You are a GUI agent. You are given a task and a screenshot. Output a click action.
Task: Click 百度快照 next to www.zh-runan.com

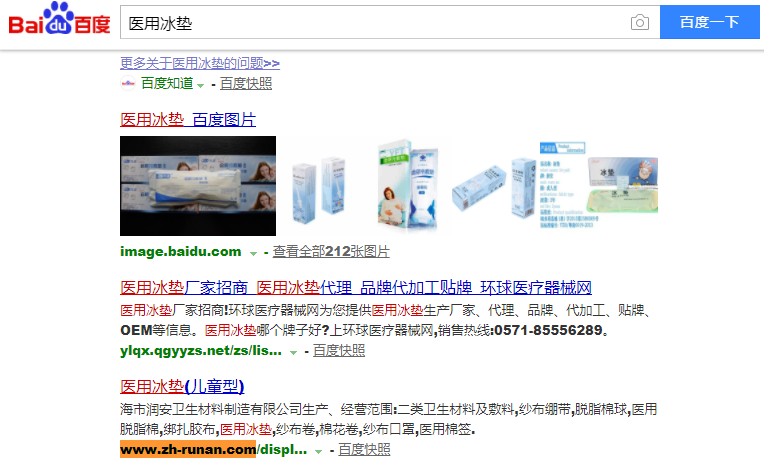tap(364, 449)
